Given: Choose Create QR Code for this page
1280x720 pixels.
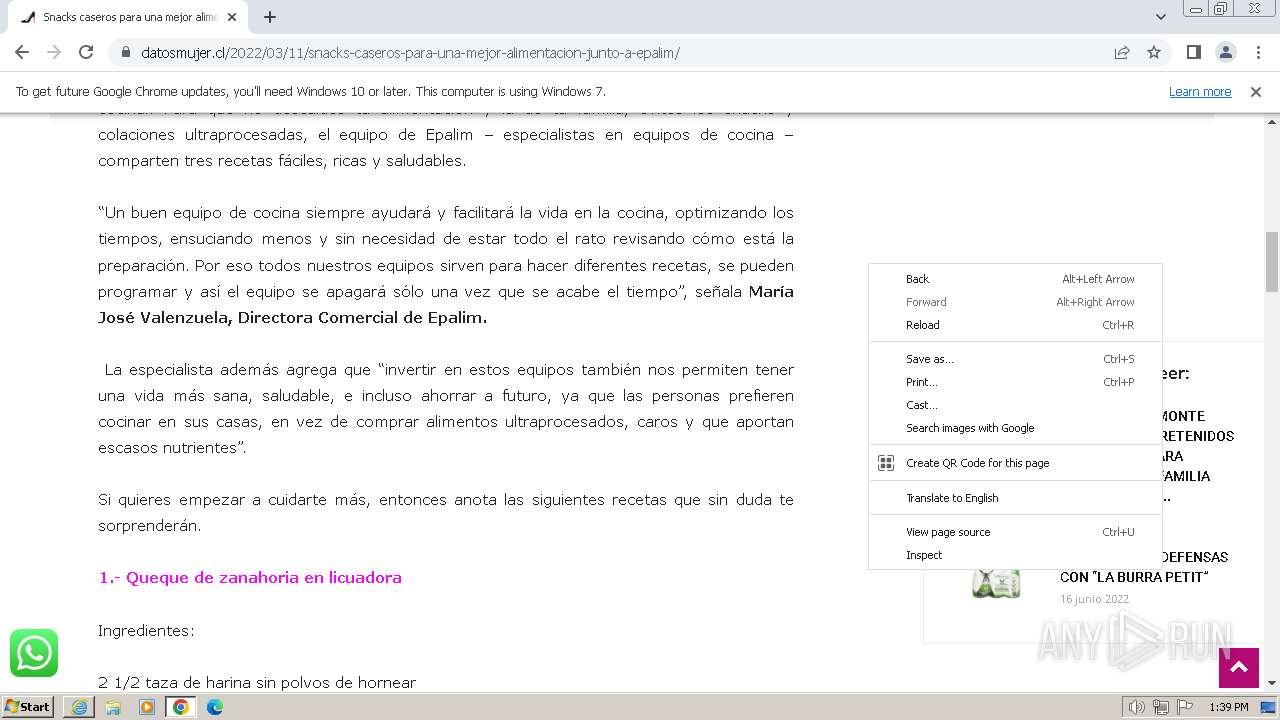Looking at the screenshot, I should coord(1015,463).
